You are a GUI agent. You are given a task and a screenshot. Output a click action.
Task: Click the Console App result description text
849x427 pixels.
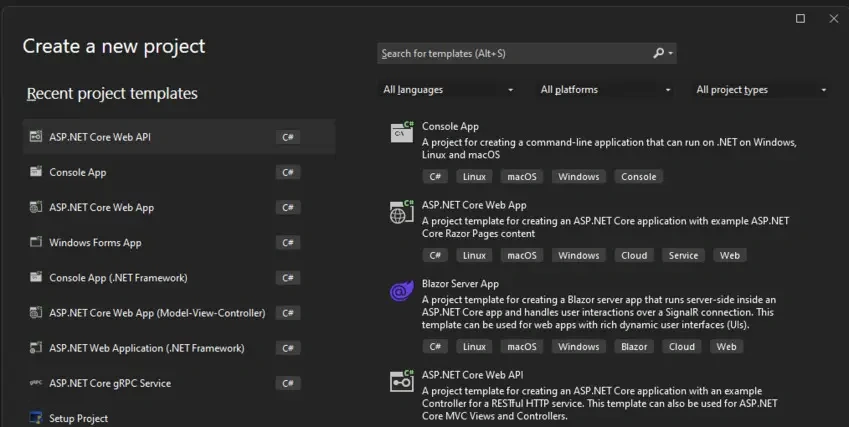(609, 148)
